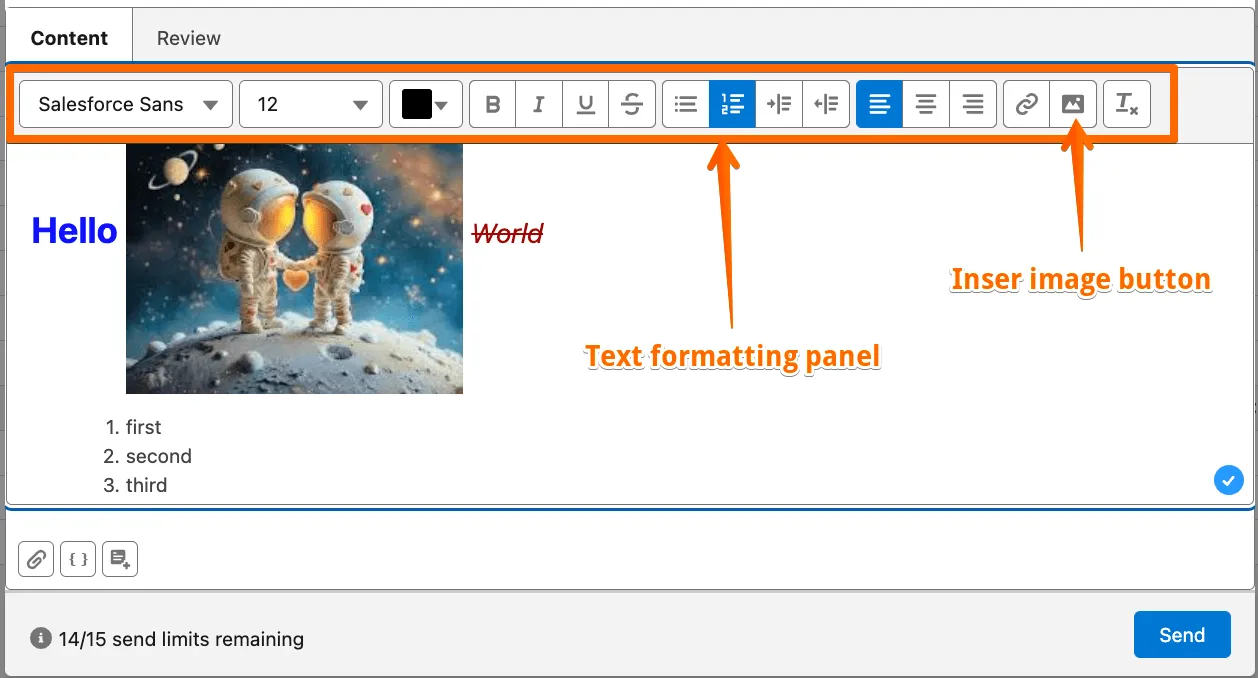Image resolution: width=1258 pixels, height=678 pixels.
Task: Toggle italic formatting
Action: (539, 104)
